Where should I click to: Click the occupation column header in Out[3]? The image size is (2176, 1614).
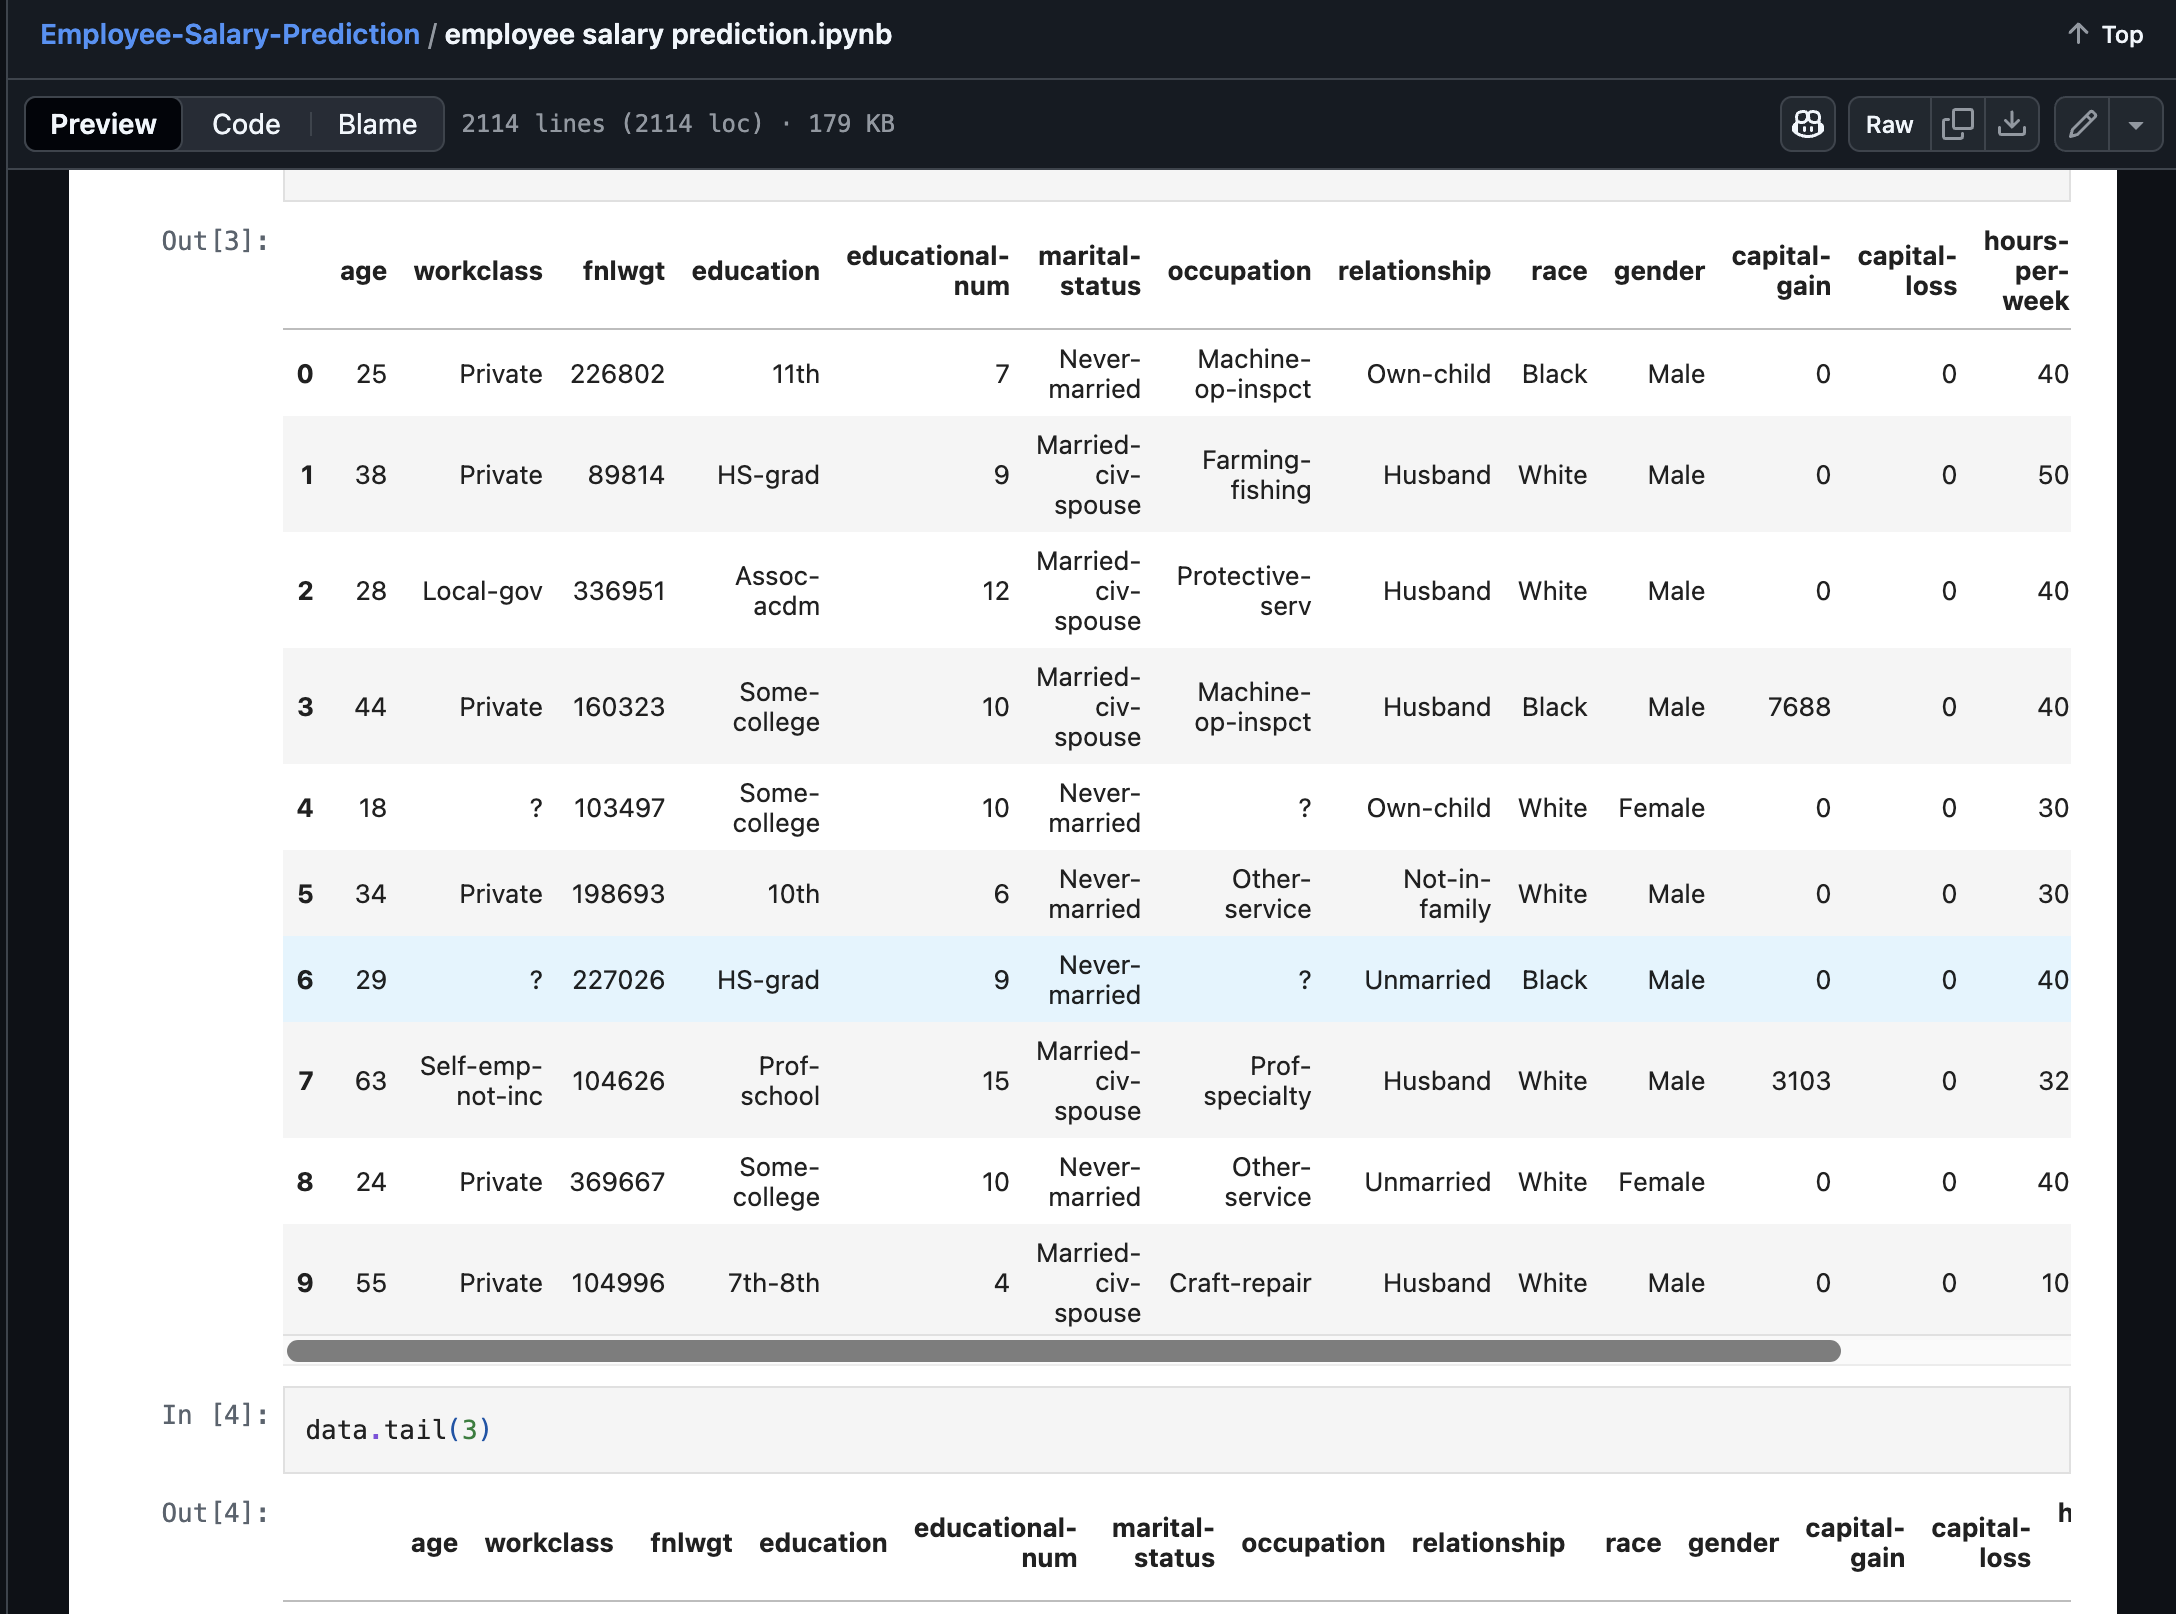pyautogui.click(x=1239, y=271)
